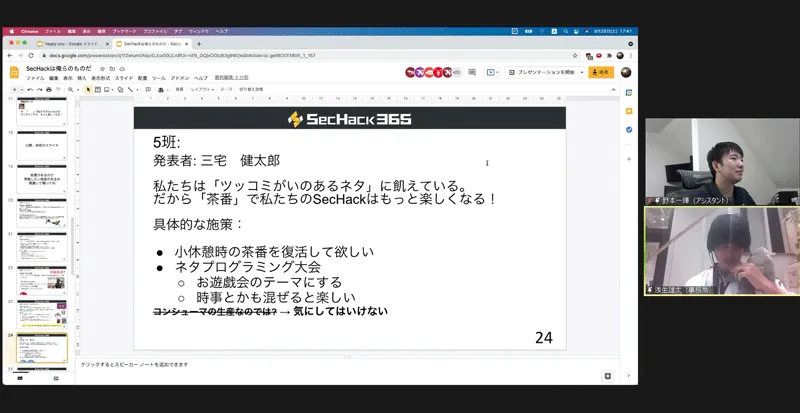This screenshot has height=413, width=800.
Task: Click the input tools toolbar icon
Action: tap(161, 90)
